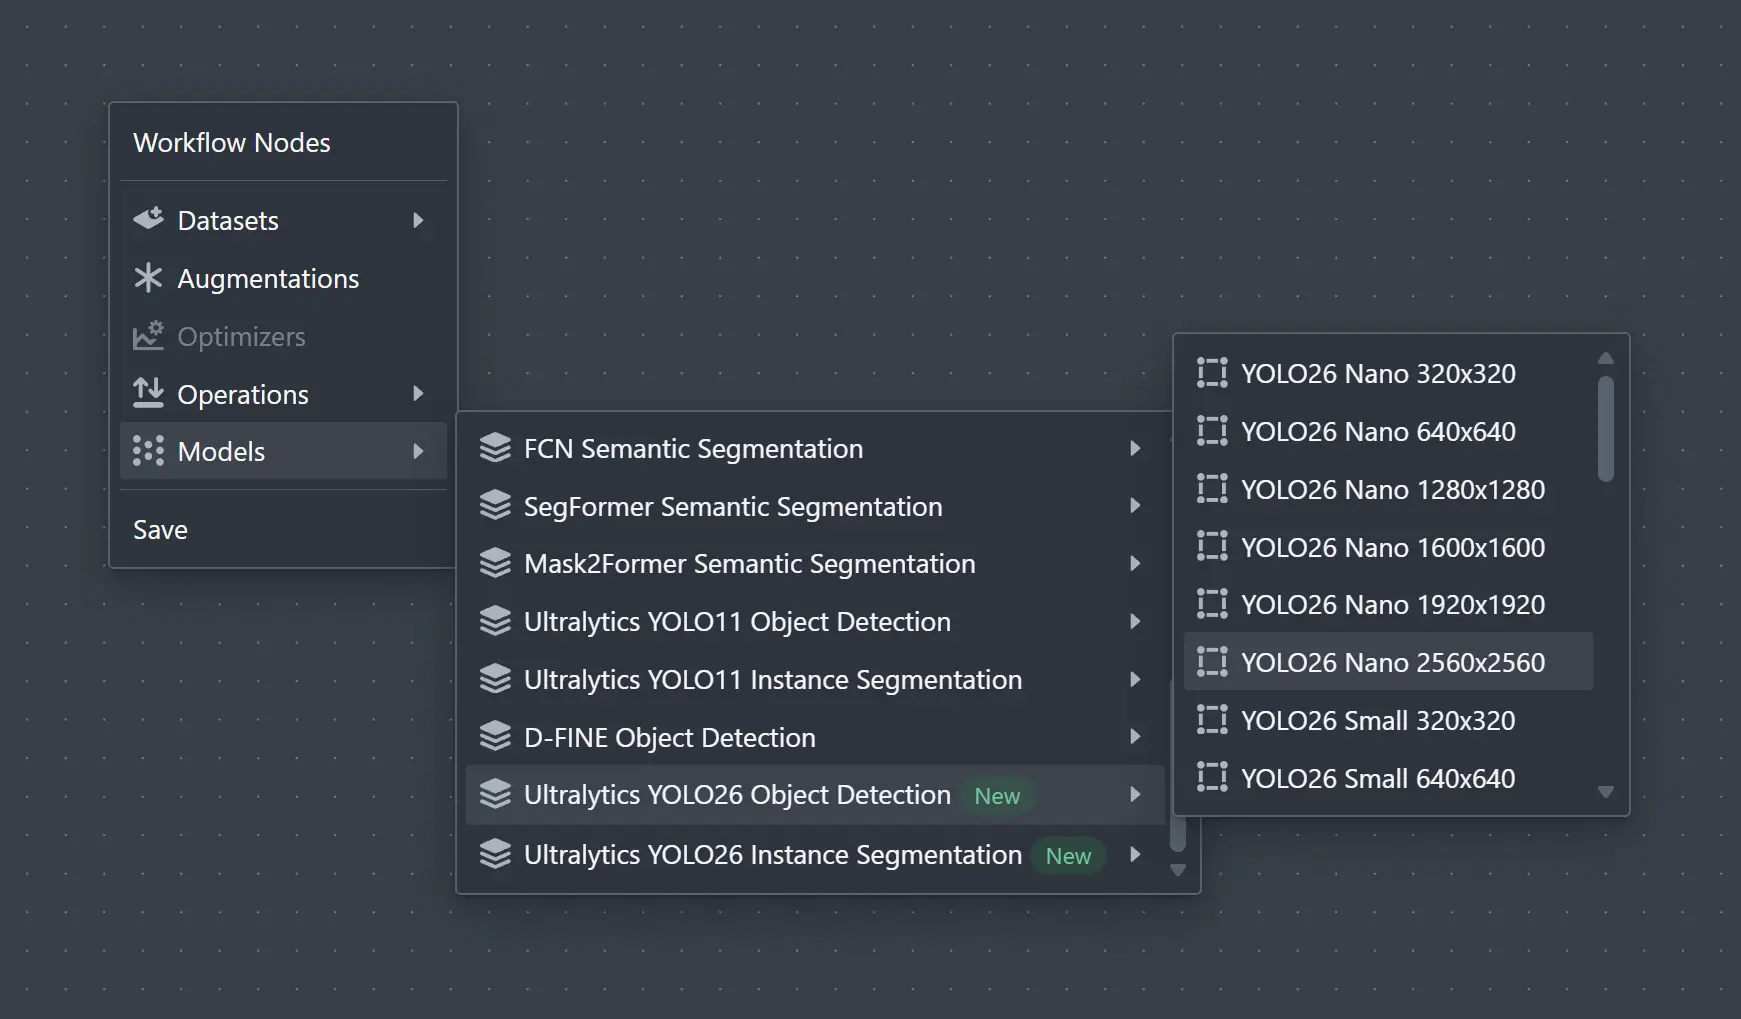Select the Augmentations menu entry
This screenshot has width=1741, height=1019.
(x=283, y=278)
